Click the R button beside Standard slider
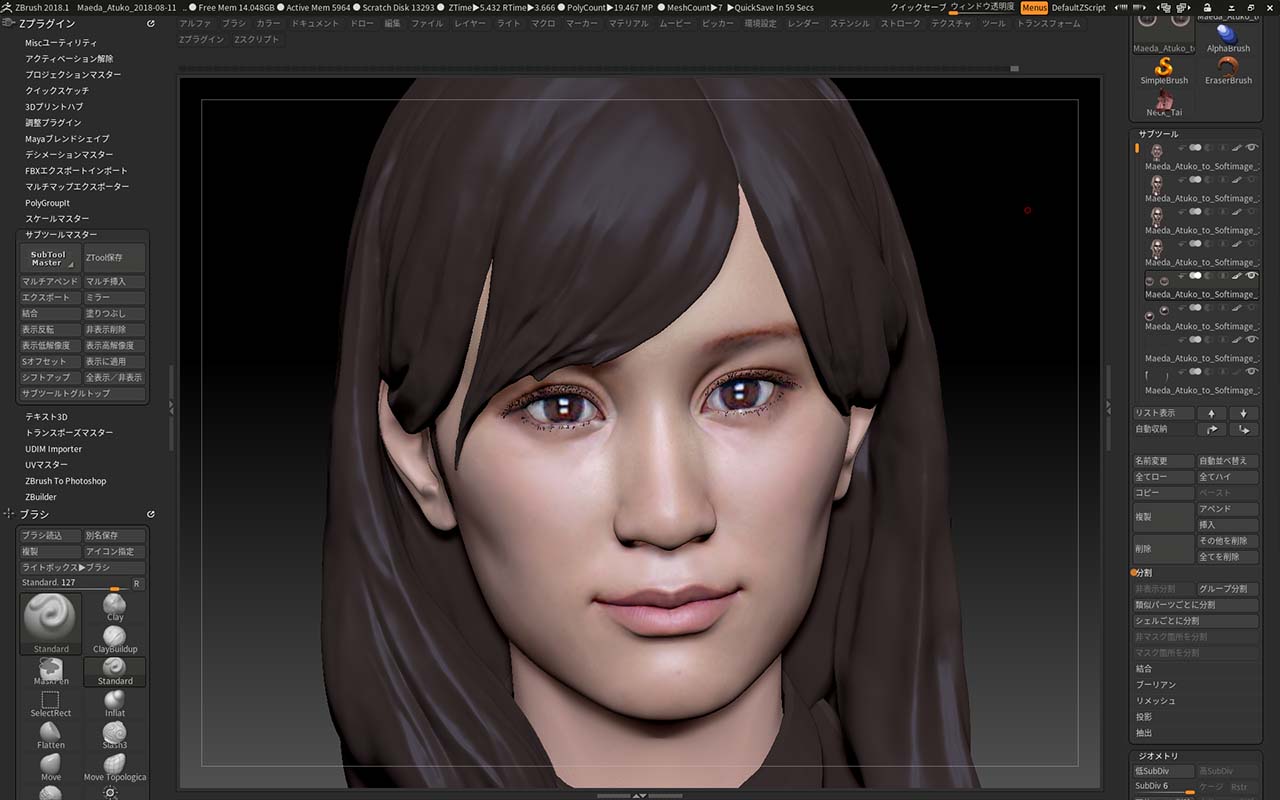 pos(137,583)
